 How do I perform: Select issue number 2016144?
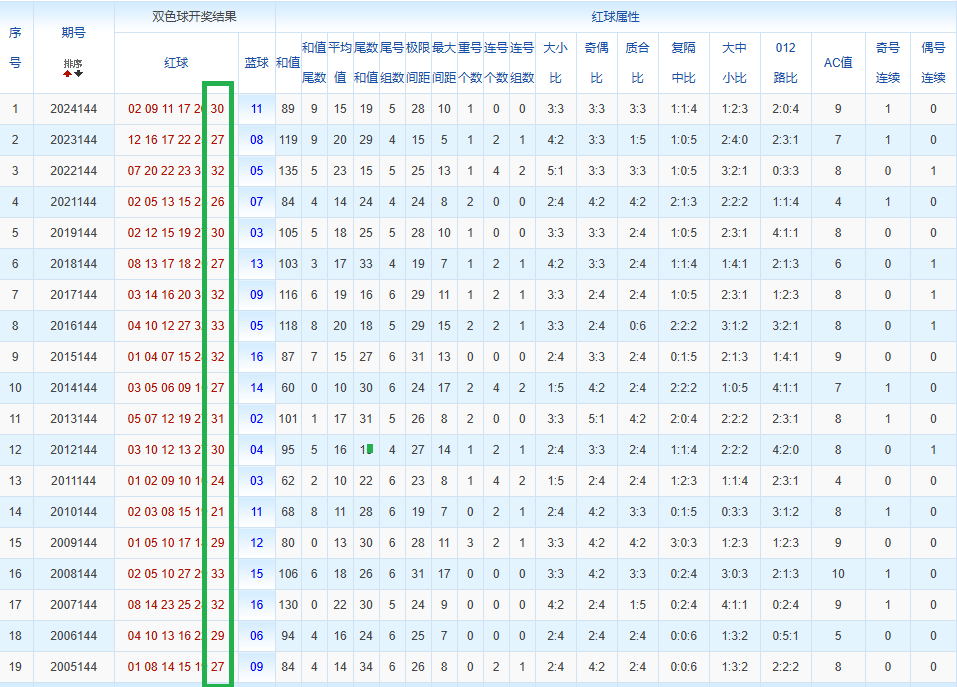(73, 326)
